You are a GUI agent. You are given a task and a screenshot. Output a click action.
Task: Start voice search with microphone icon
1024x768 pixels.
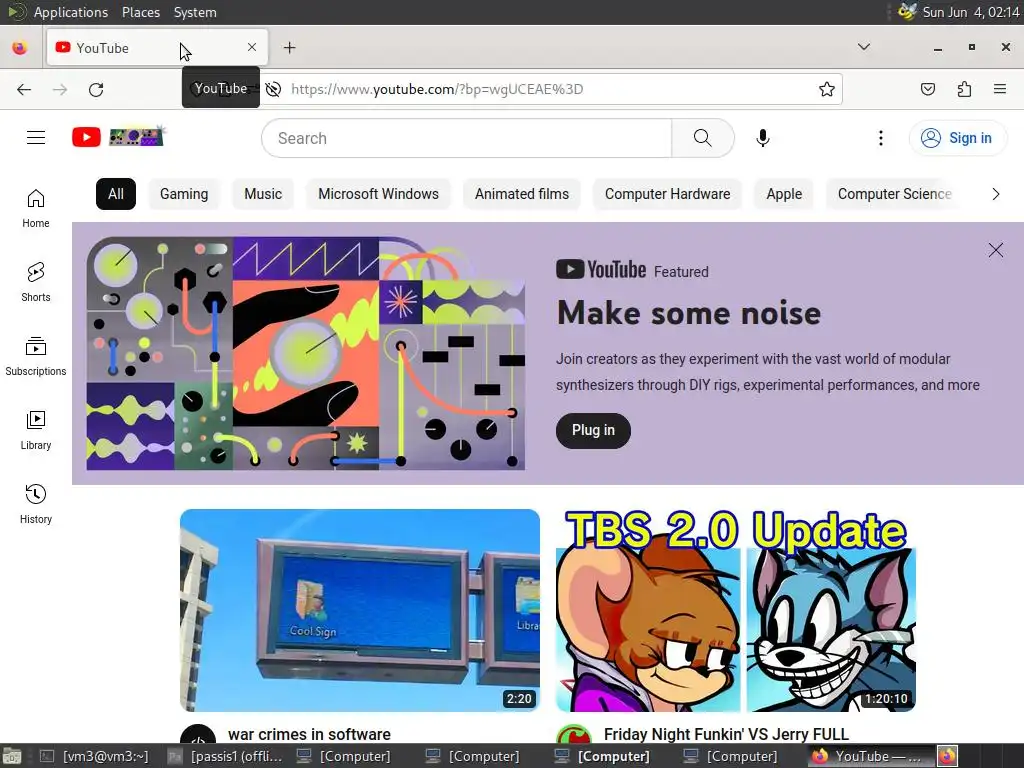[762, 138]
